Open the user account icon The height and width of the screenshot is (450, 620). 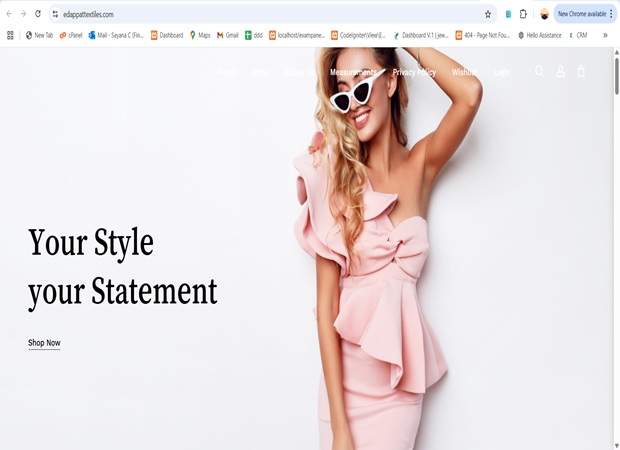pyautogui.click(x=560, y=71)
